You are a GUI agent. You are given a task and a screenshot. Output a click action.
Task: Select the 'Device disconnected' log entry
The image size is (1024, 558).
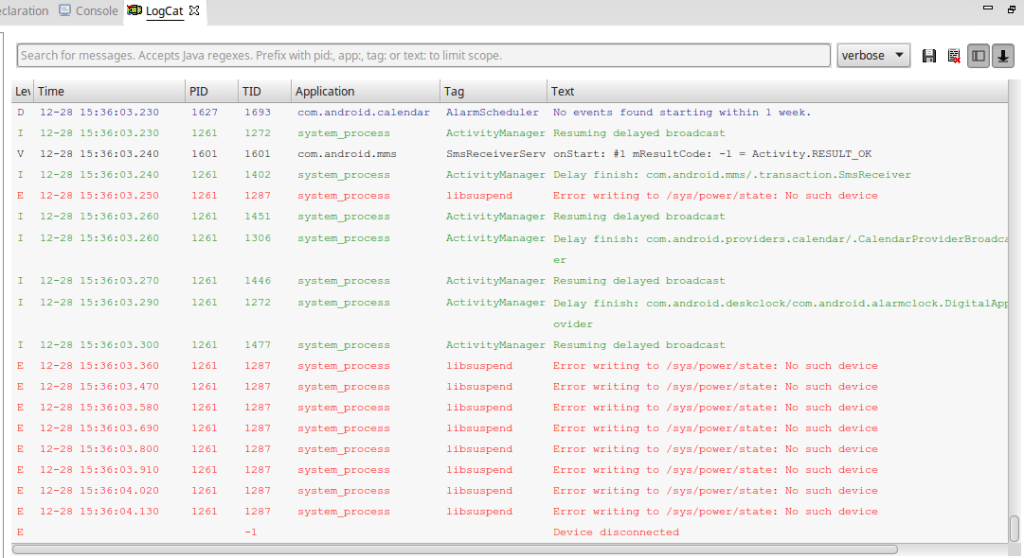(x=615, y=532)
